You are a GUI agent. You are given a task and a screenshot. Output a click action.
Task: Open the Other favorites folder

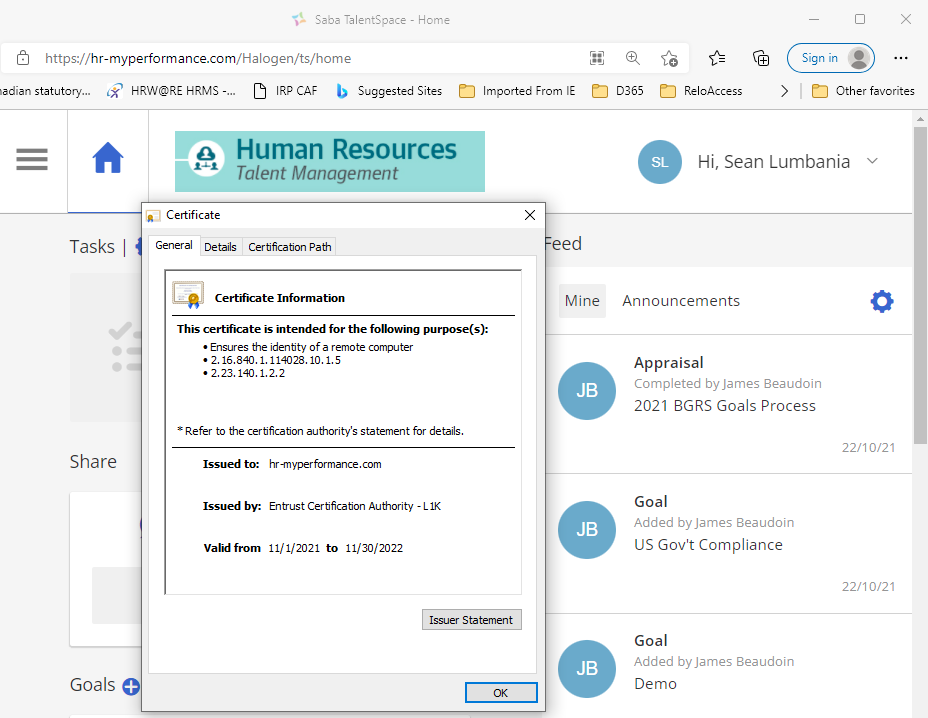tap(863, 91)
